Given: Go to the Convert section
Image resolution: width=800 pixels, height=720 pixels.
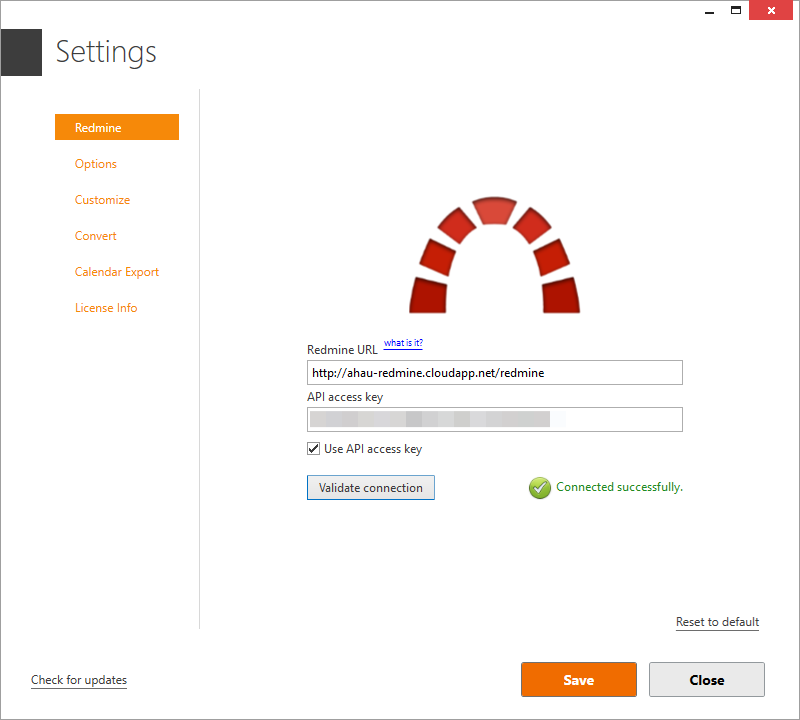Looking at the screenshot, I should (x=96, y=236).
